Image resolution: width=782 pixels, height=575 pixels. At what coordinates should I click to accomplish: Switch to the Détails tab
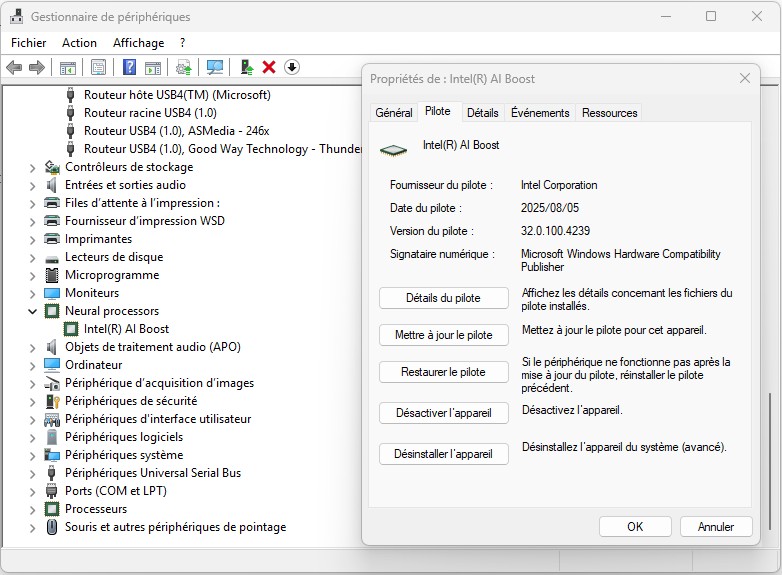(482, 113)
